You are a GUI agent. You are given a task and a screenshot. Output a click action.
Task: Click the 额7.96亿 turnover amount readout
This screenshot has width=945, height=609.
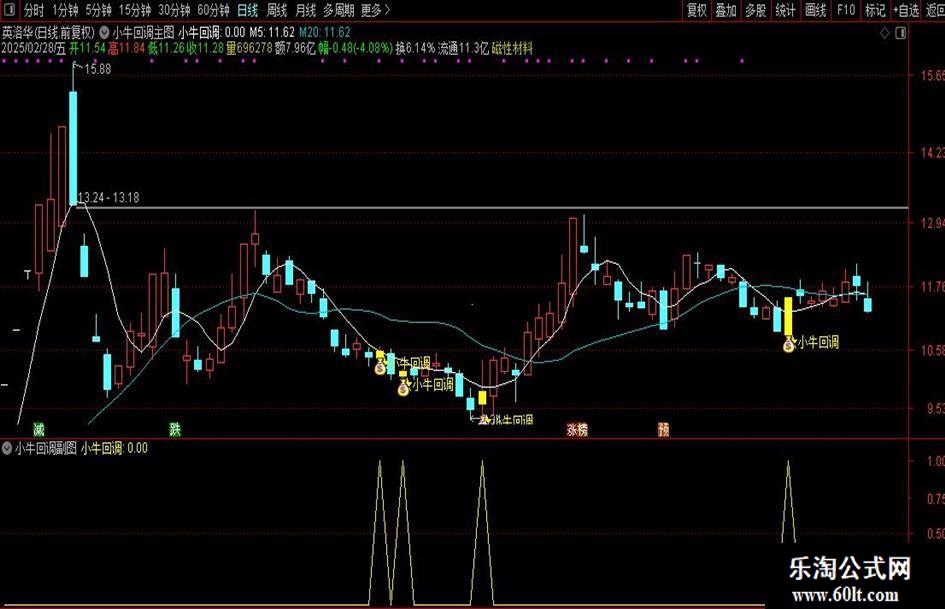pos(295,48)
